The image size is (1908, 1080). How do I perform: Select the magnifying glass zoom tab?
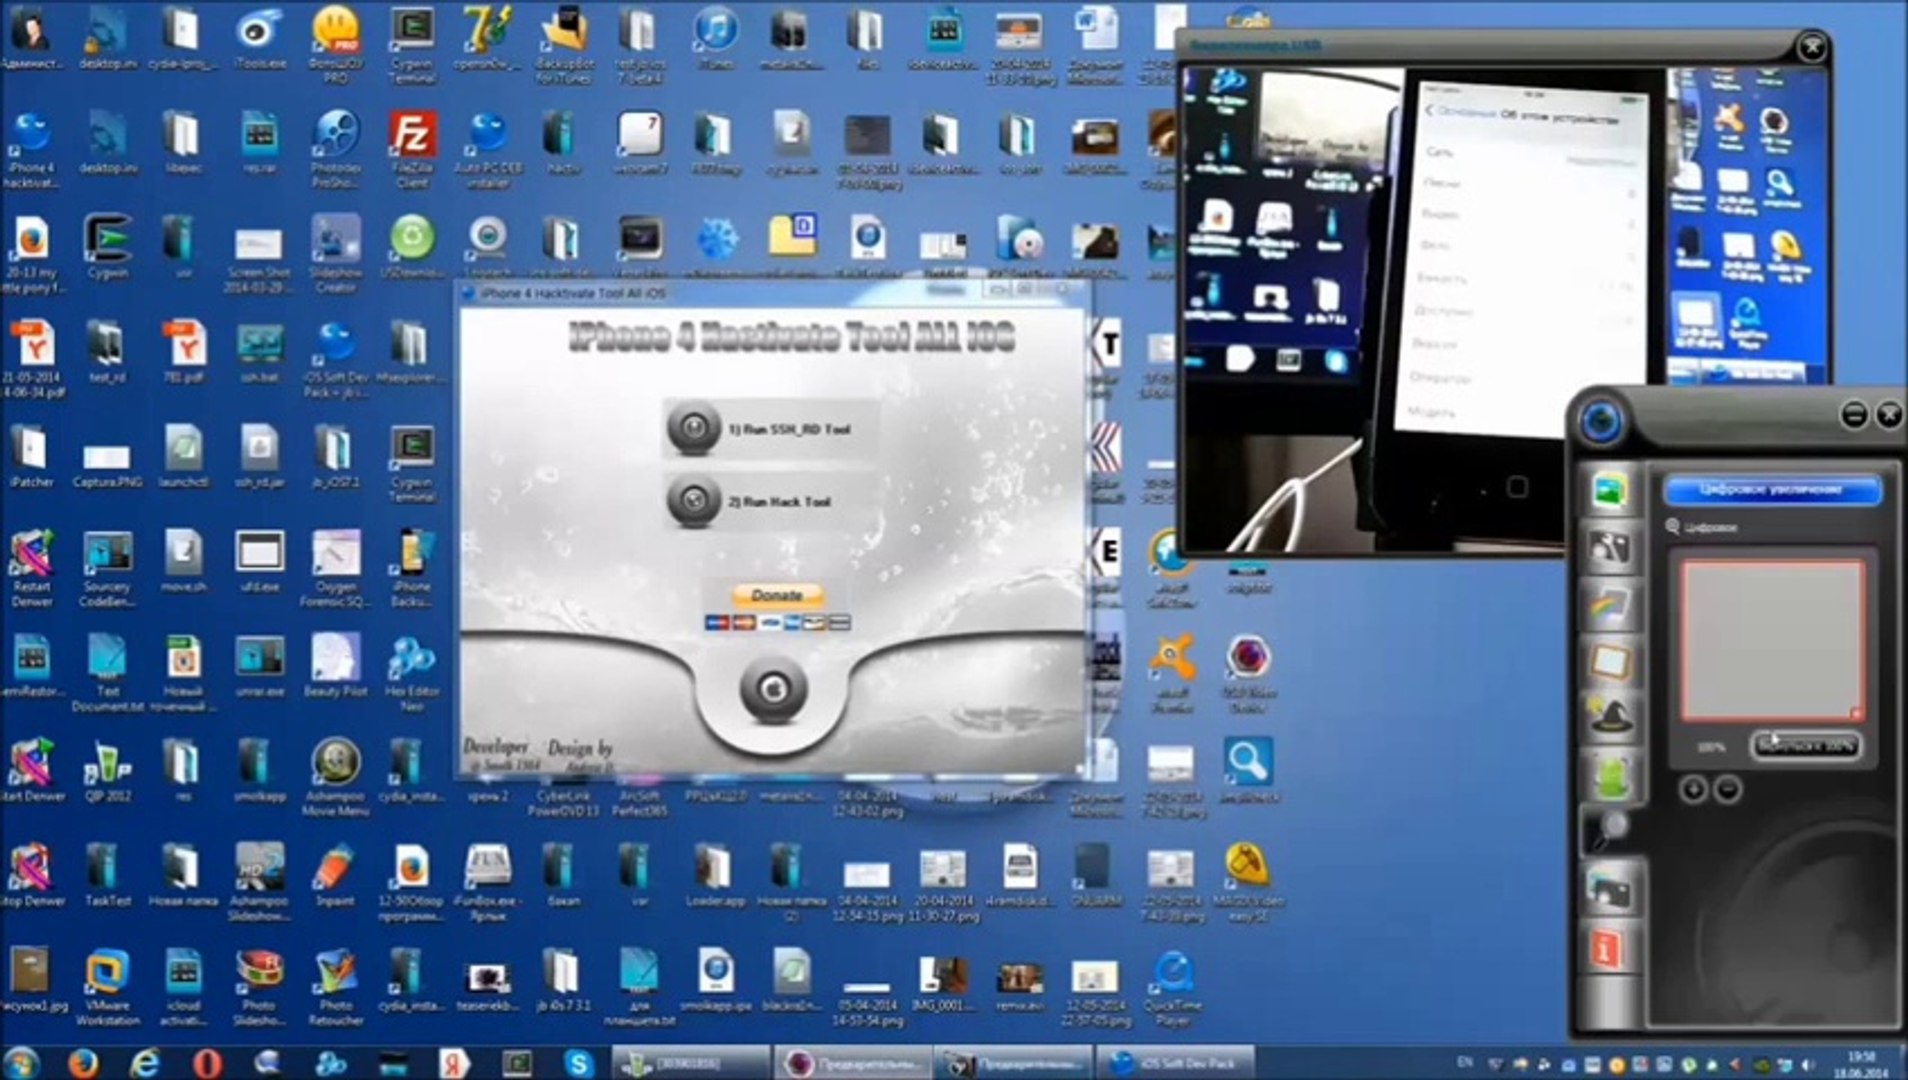[1608, 830]
